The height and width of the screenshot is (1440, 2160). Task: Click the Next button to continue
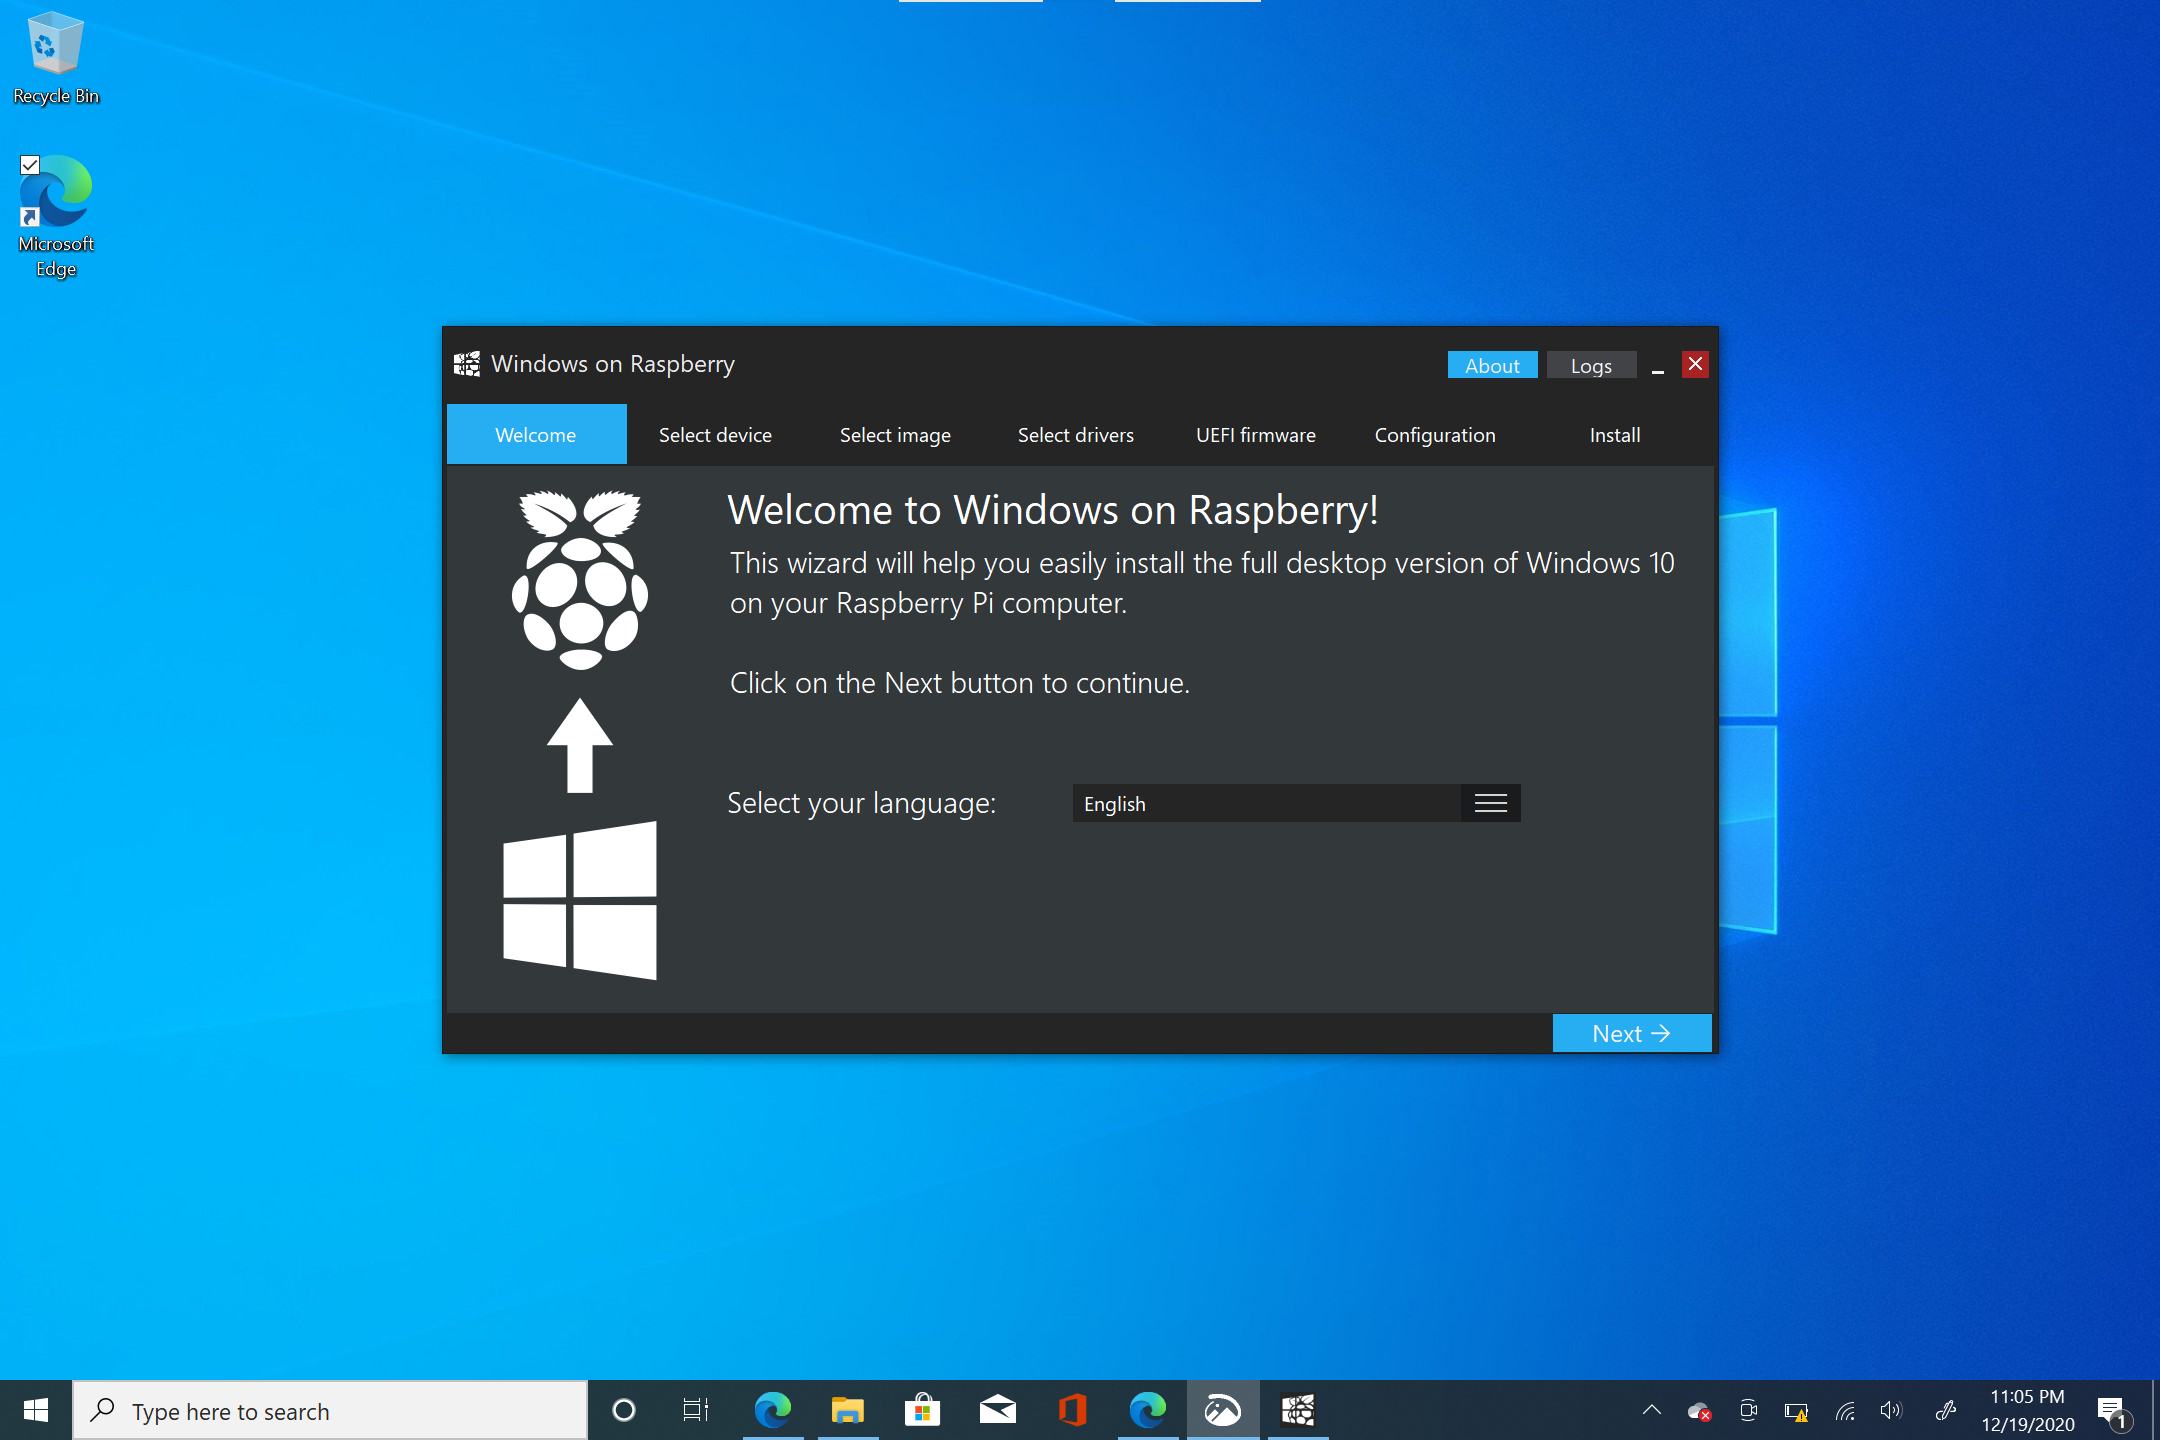click(1631, 1033)
